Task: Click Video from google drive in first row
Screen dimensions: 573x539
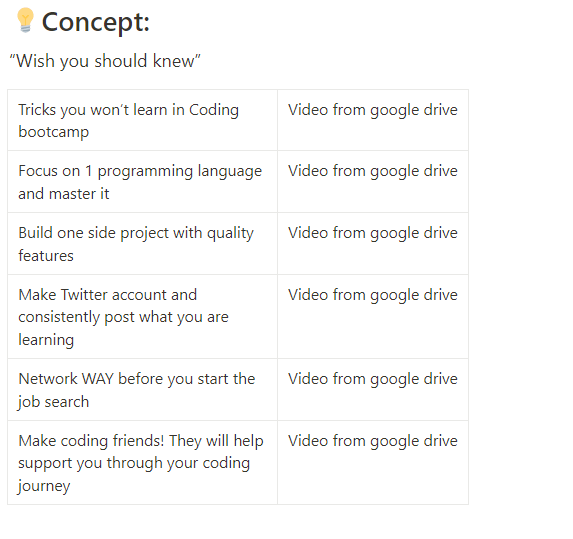Action: click(373, 110)
